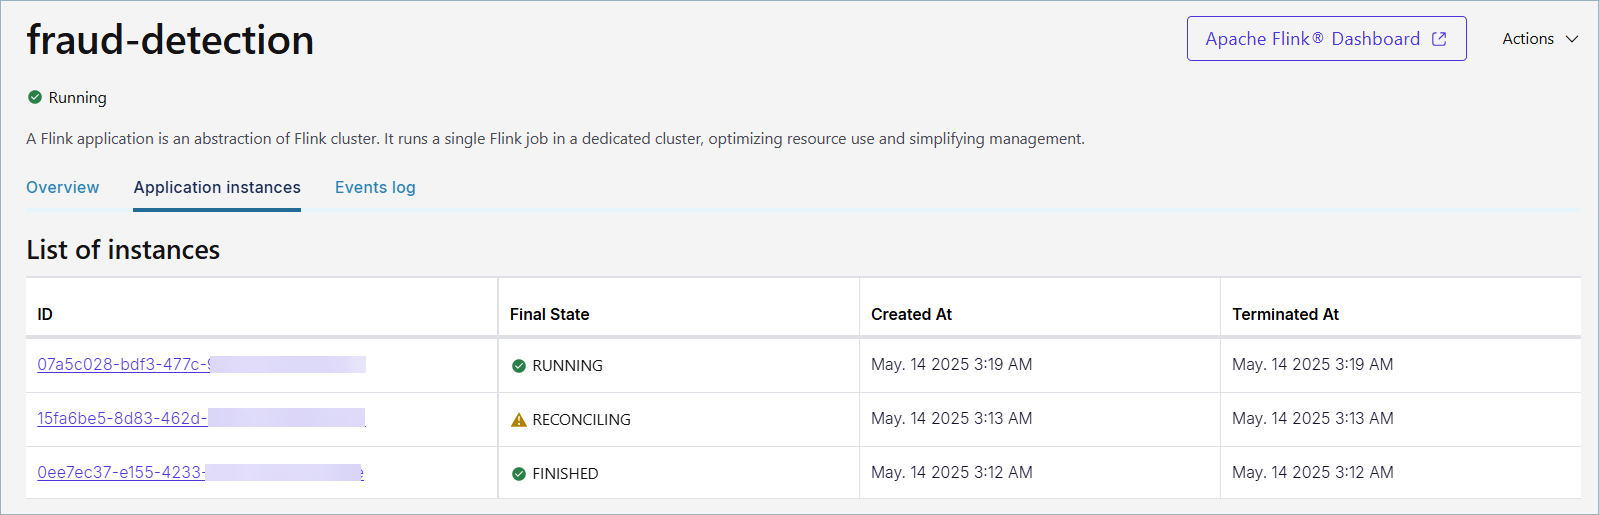Click external link icon on Dashboard button
1599x515 pixels.
(1439, 39)
